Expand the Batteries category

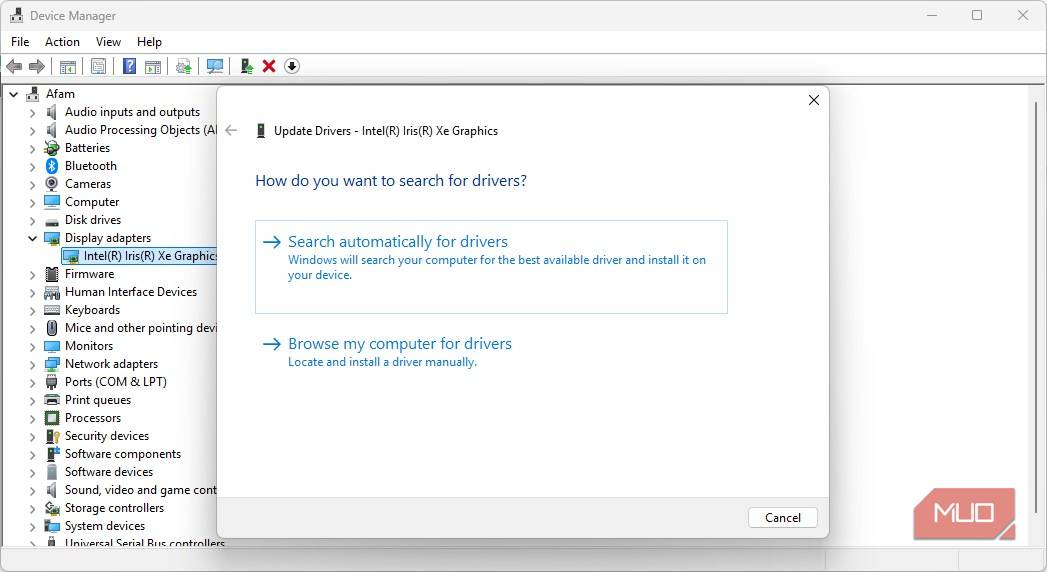pos(32,148)
